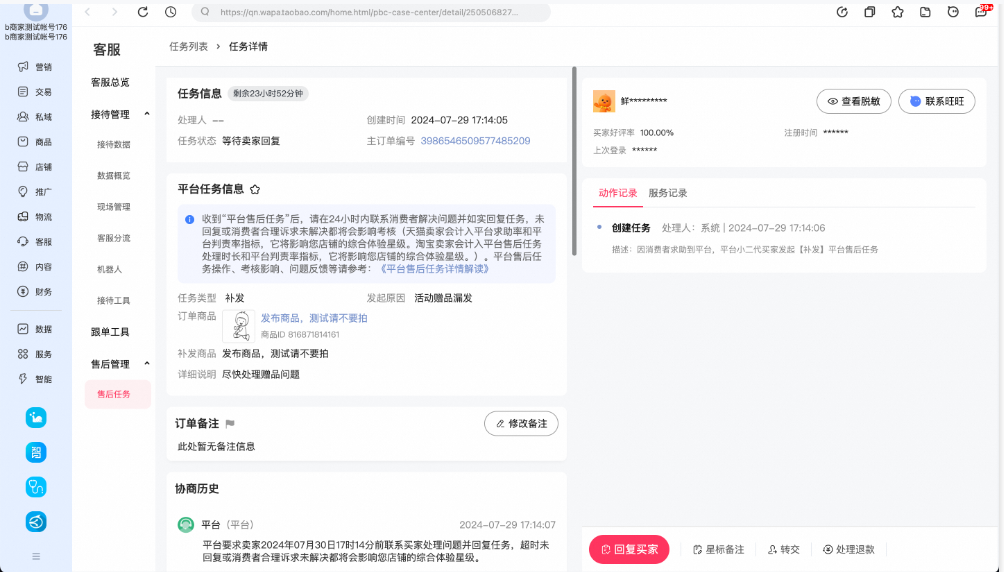Open 客服总览 in the side menu
The height and width of the screenshot is (572, 1004).
(110, 82)
